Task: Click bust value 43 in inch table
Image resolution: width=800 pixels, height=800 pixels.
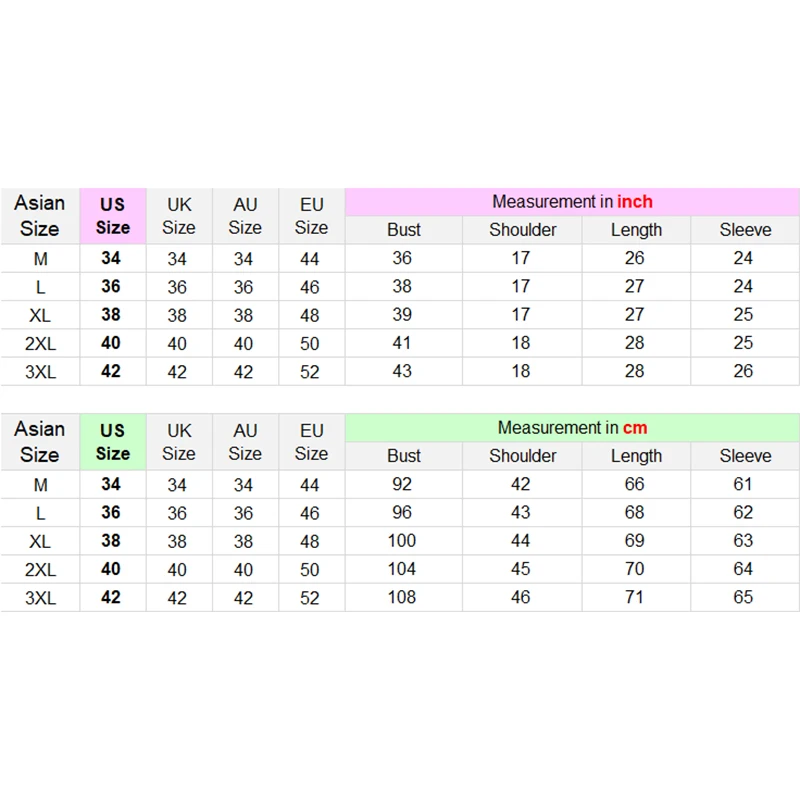Action: [402, 371]
